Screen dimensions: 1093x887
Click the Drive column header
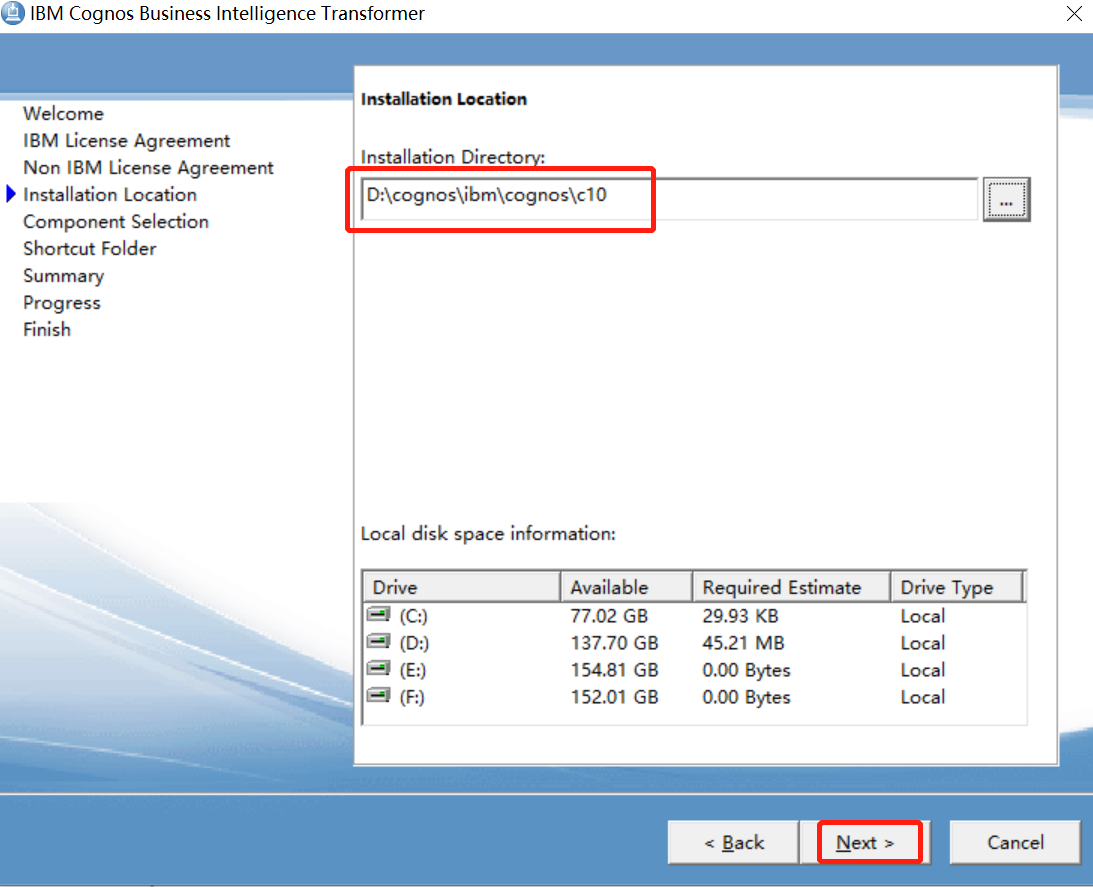pyautogui.click(x=461, y=587)
